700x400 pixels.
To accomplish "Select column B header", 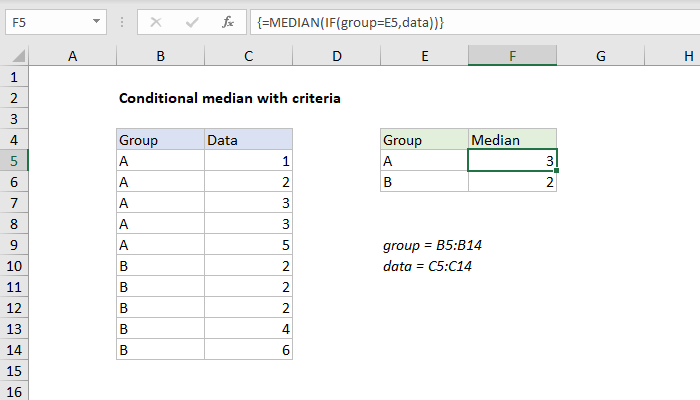I will tap(160, 56).
